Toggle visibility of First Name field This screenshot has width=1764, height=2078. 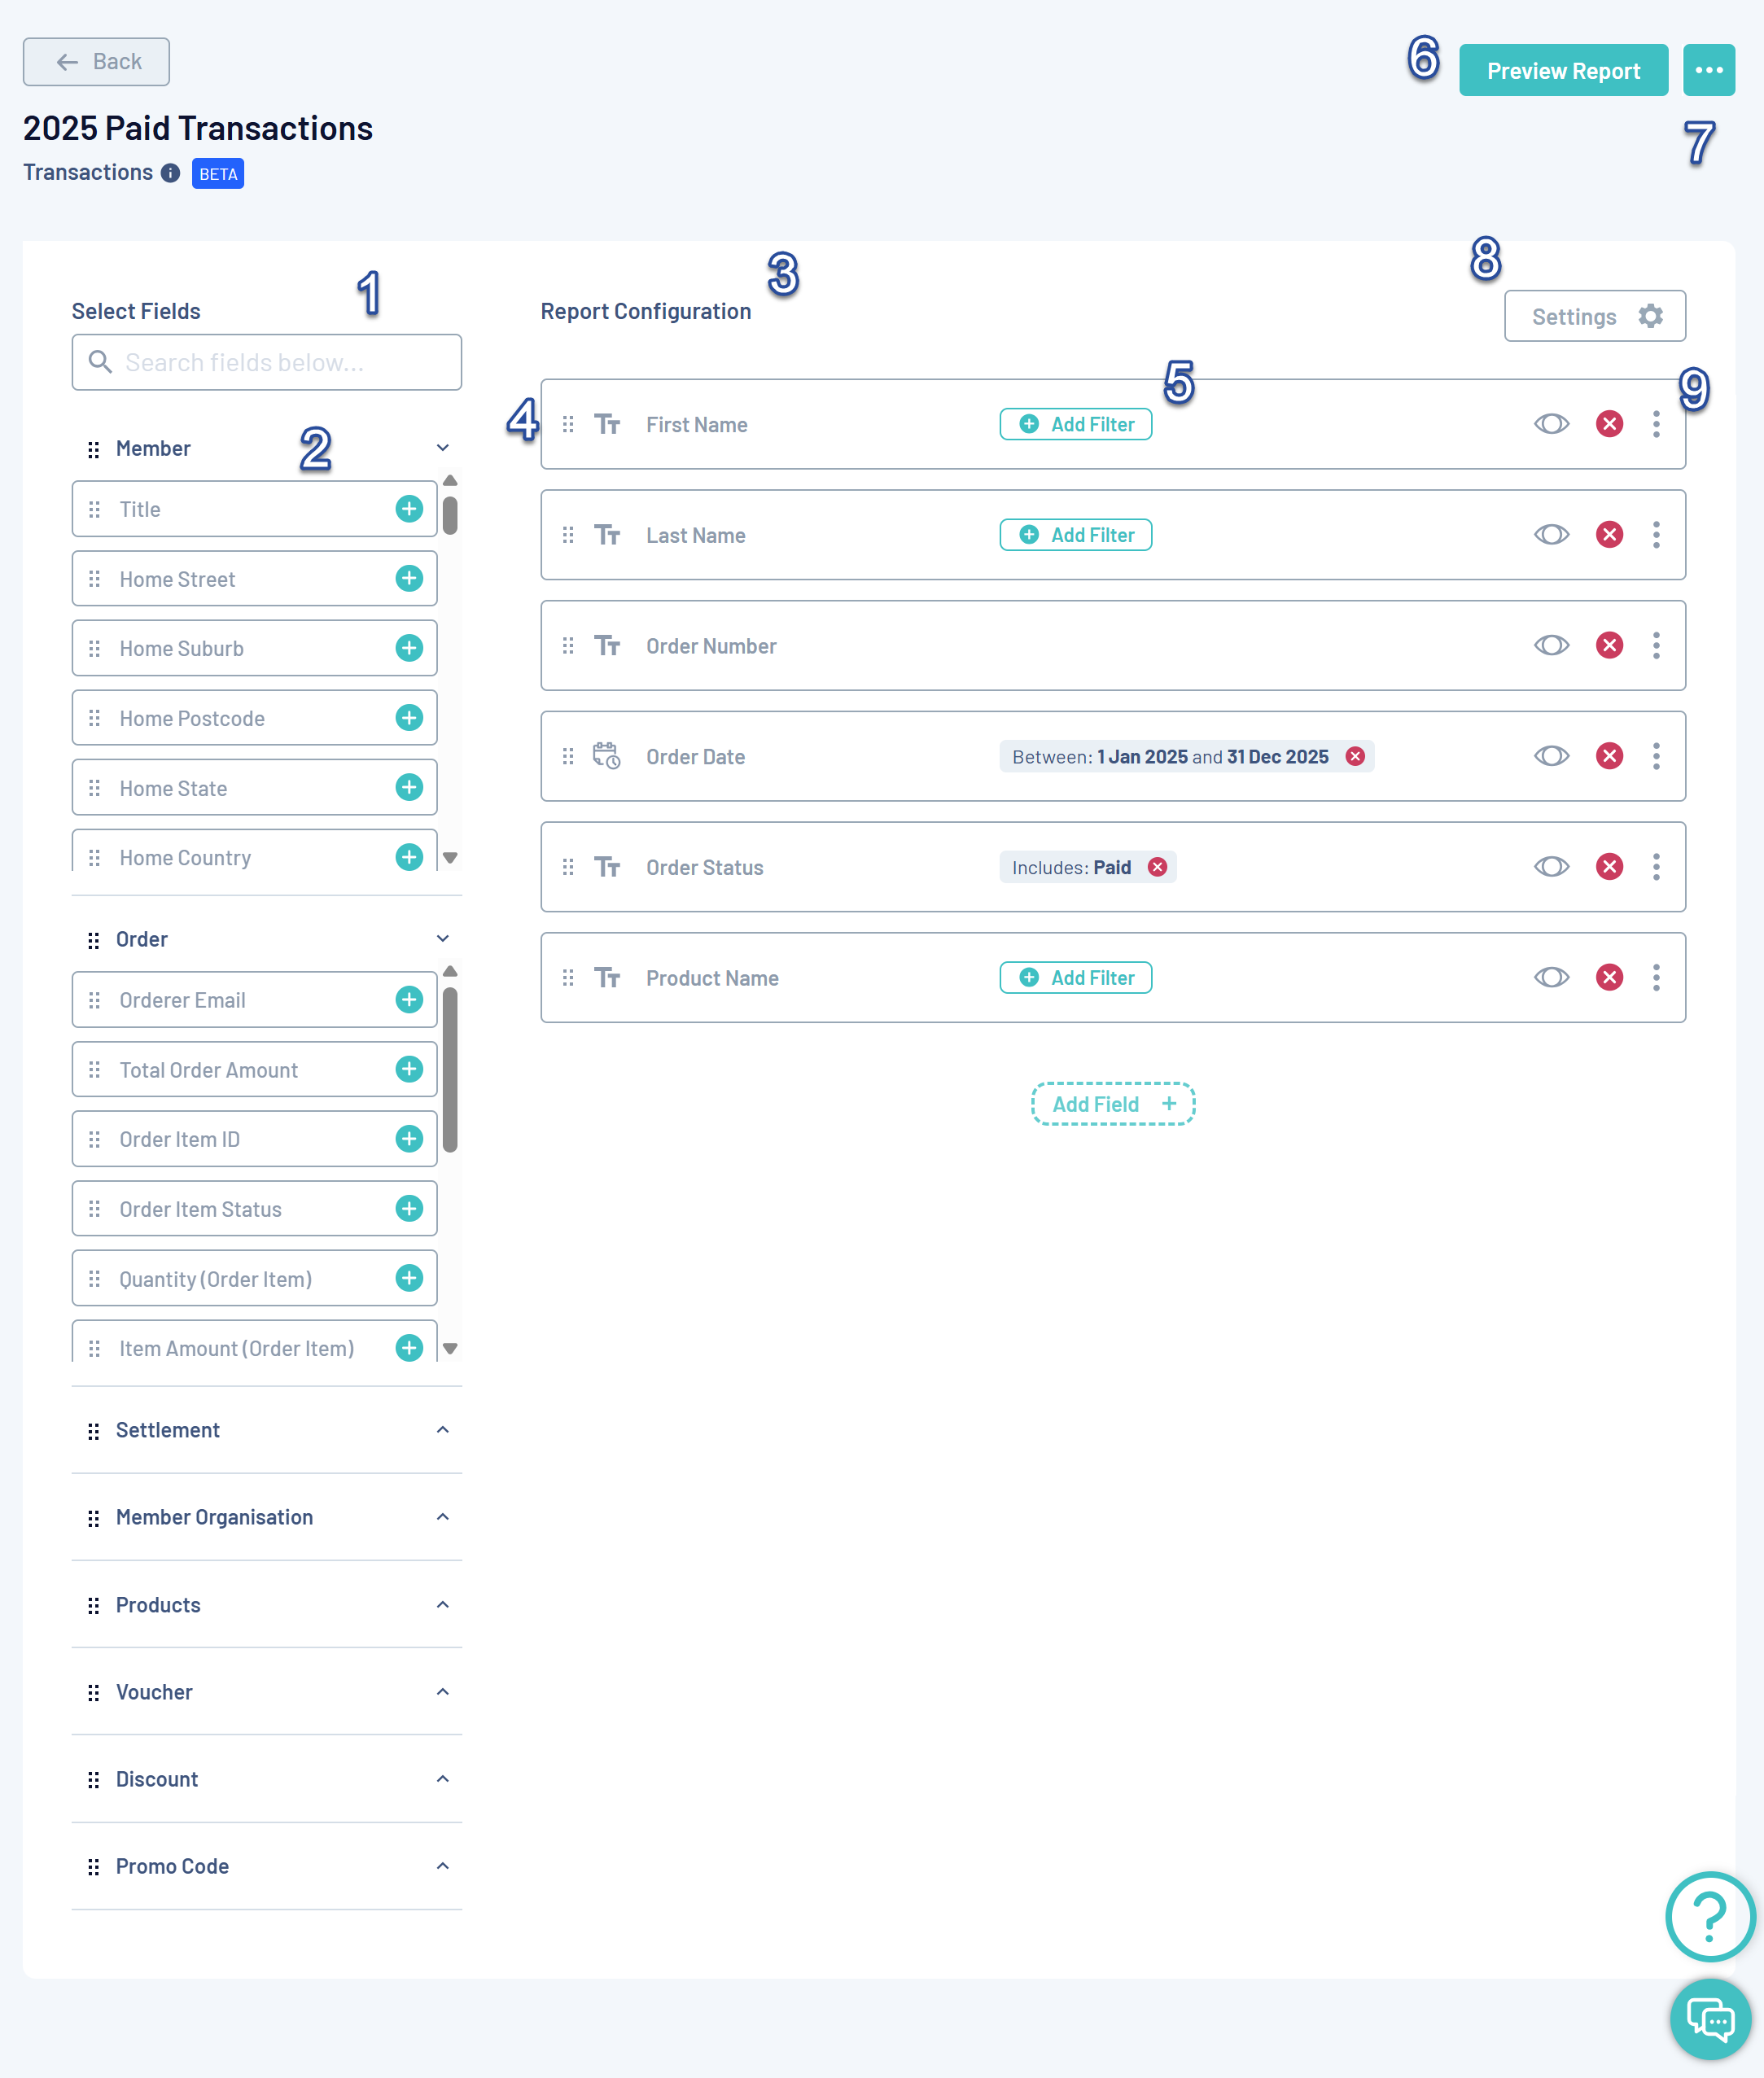tap(1551, 424)
